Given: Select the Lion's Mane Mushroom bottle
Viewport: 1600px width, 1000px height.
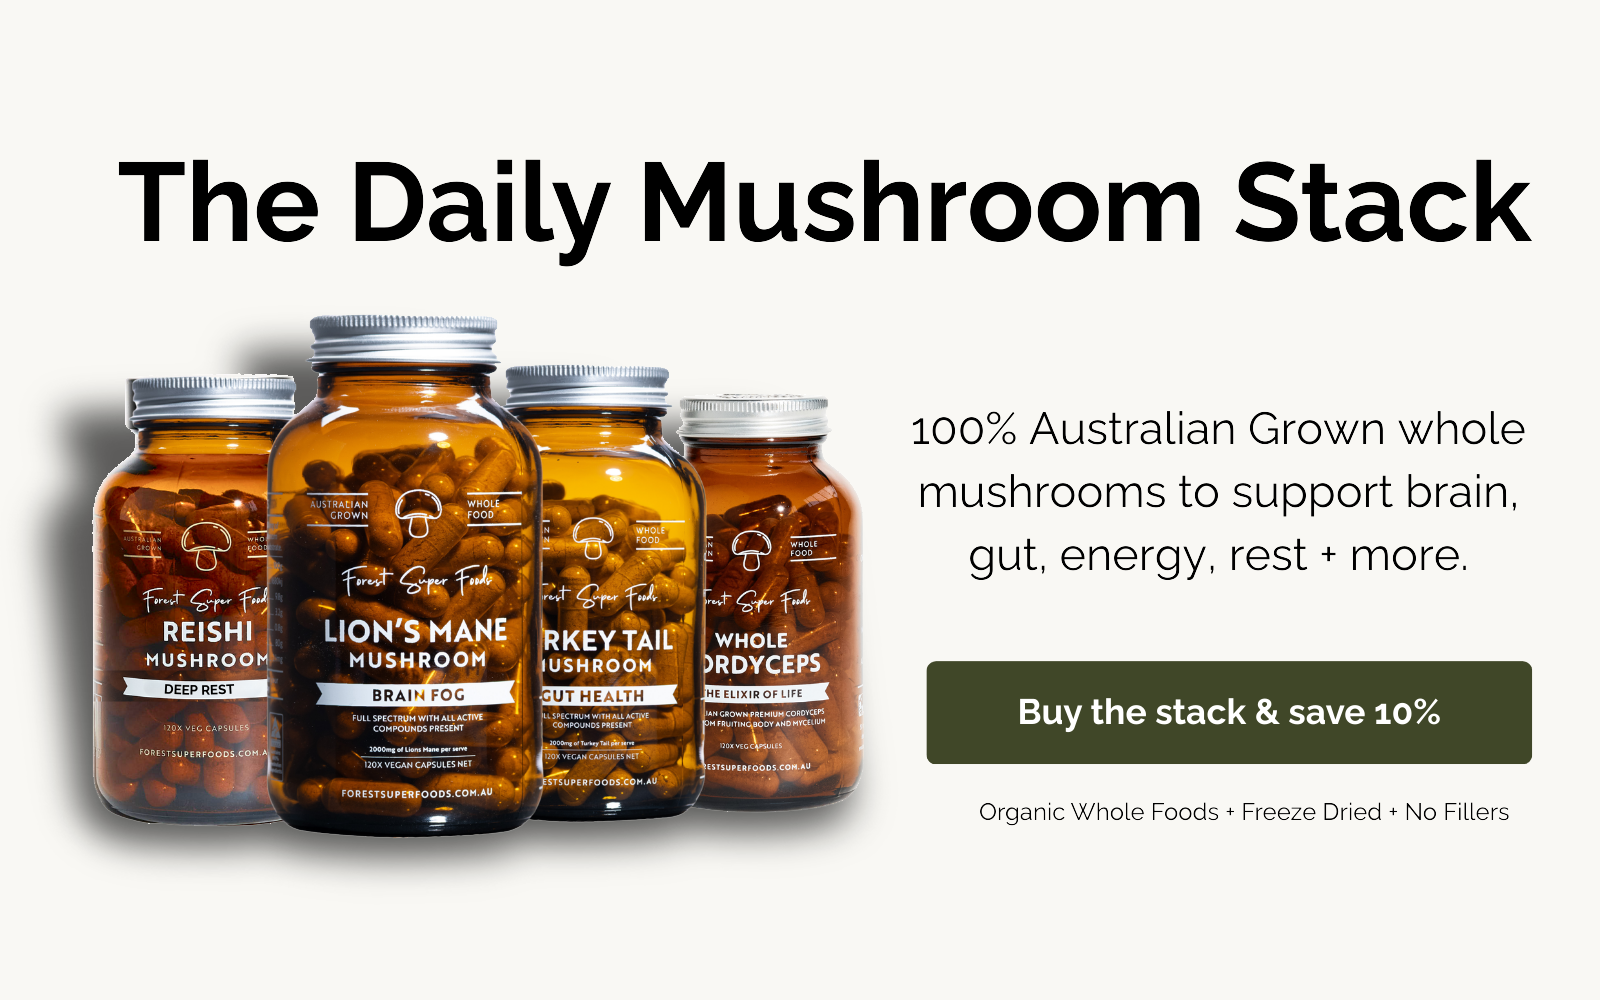Looking at the screenshot, I should click(405, 575).
